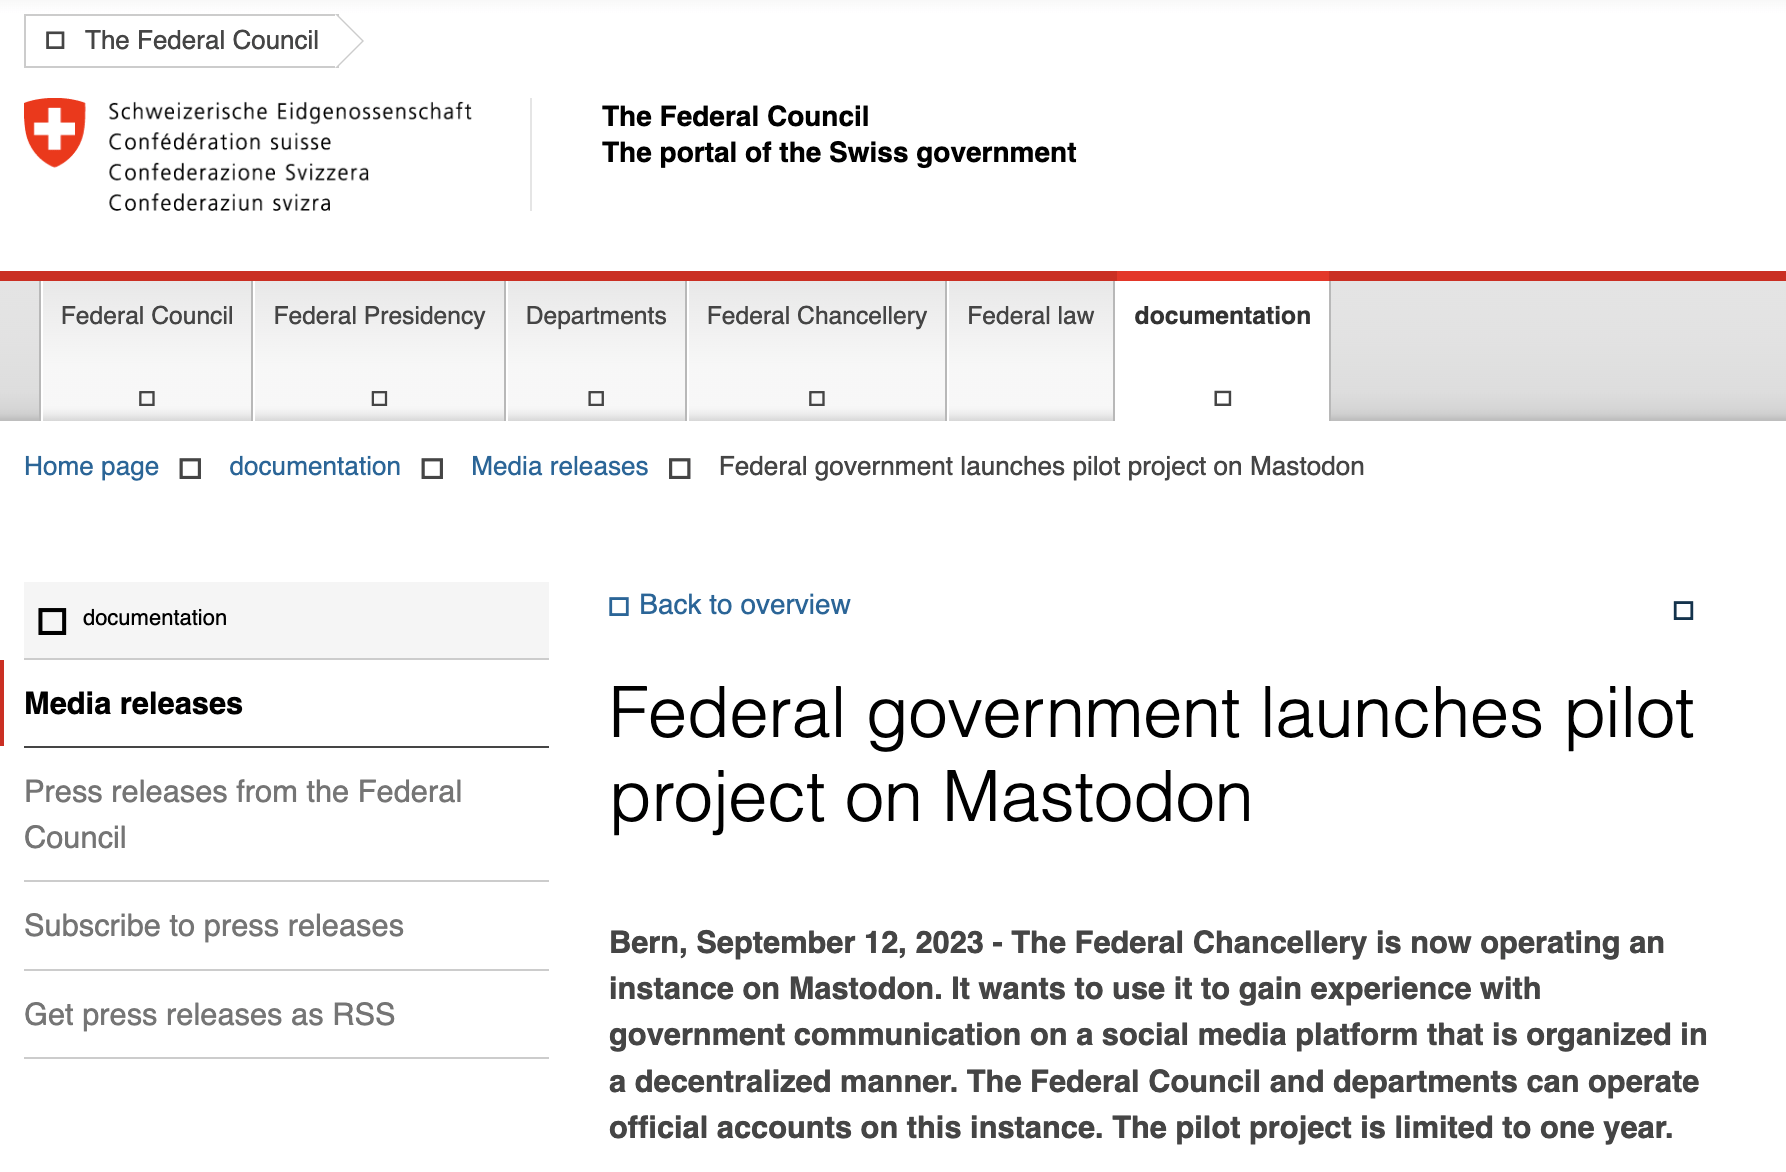Click the icon beside documentation in sidebar
Image resolution: width=1786 pixels, height=1172 pixels.
pos(52,621)
